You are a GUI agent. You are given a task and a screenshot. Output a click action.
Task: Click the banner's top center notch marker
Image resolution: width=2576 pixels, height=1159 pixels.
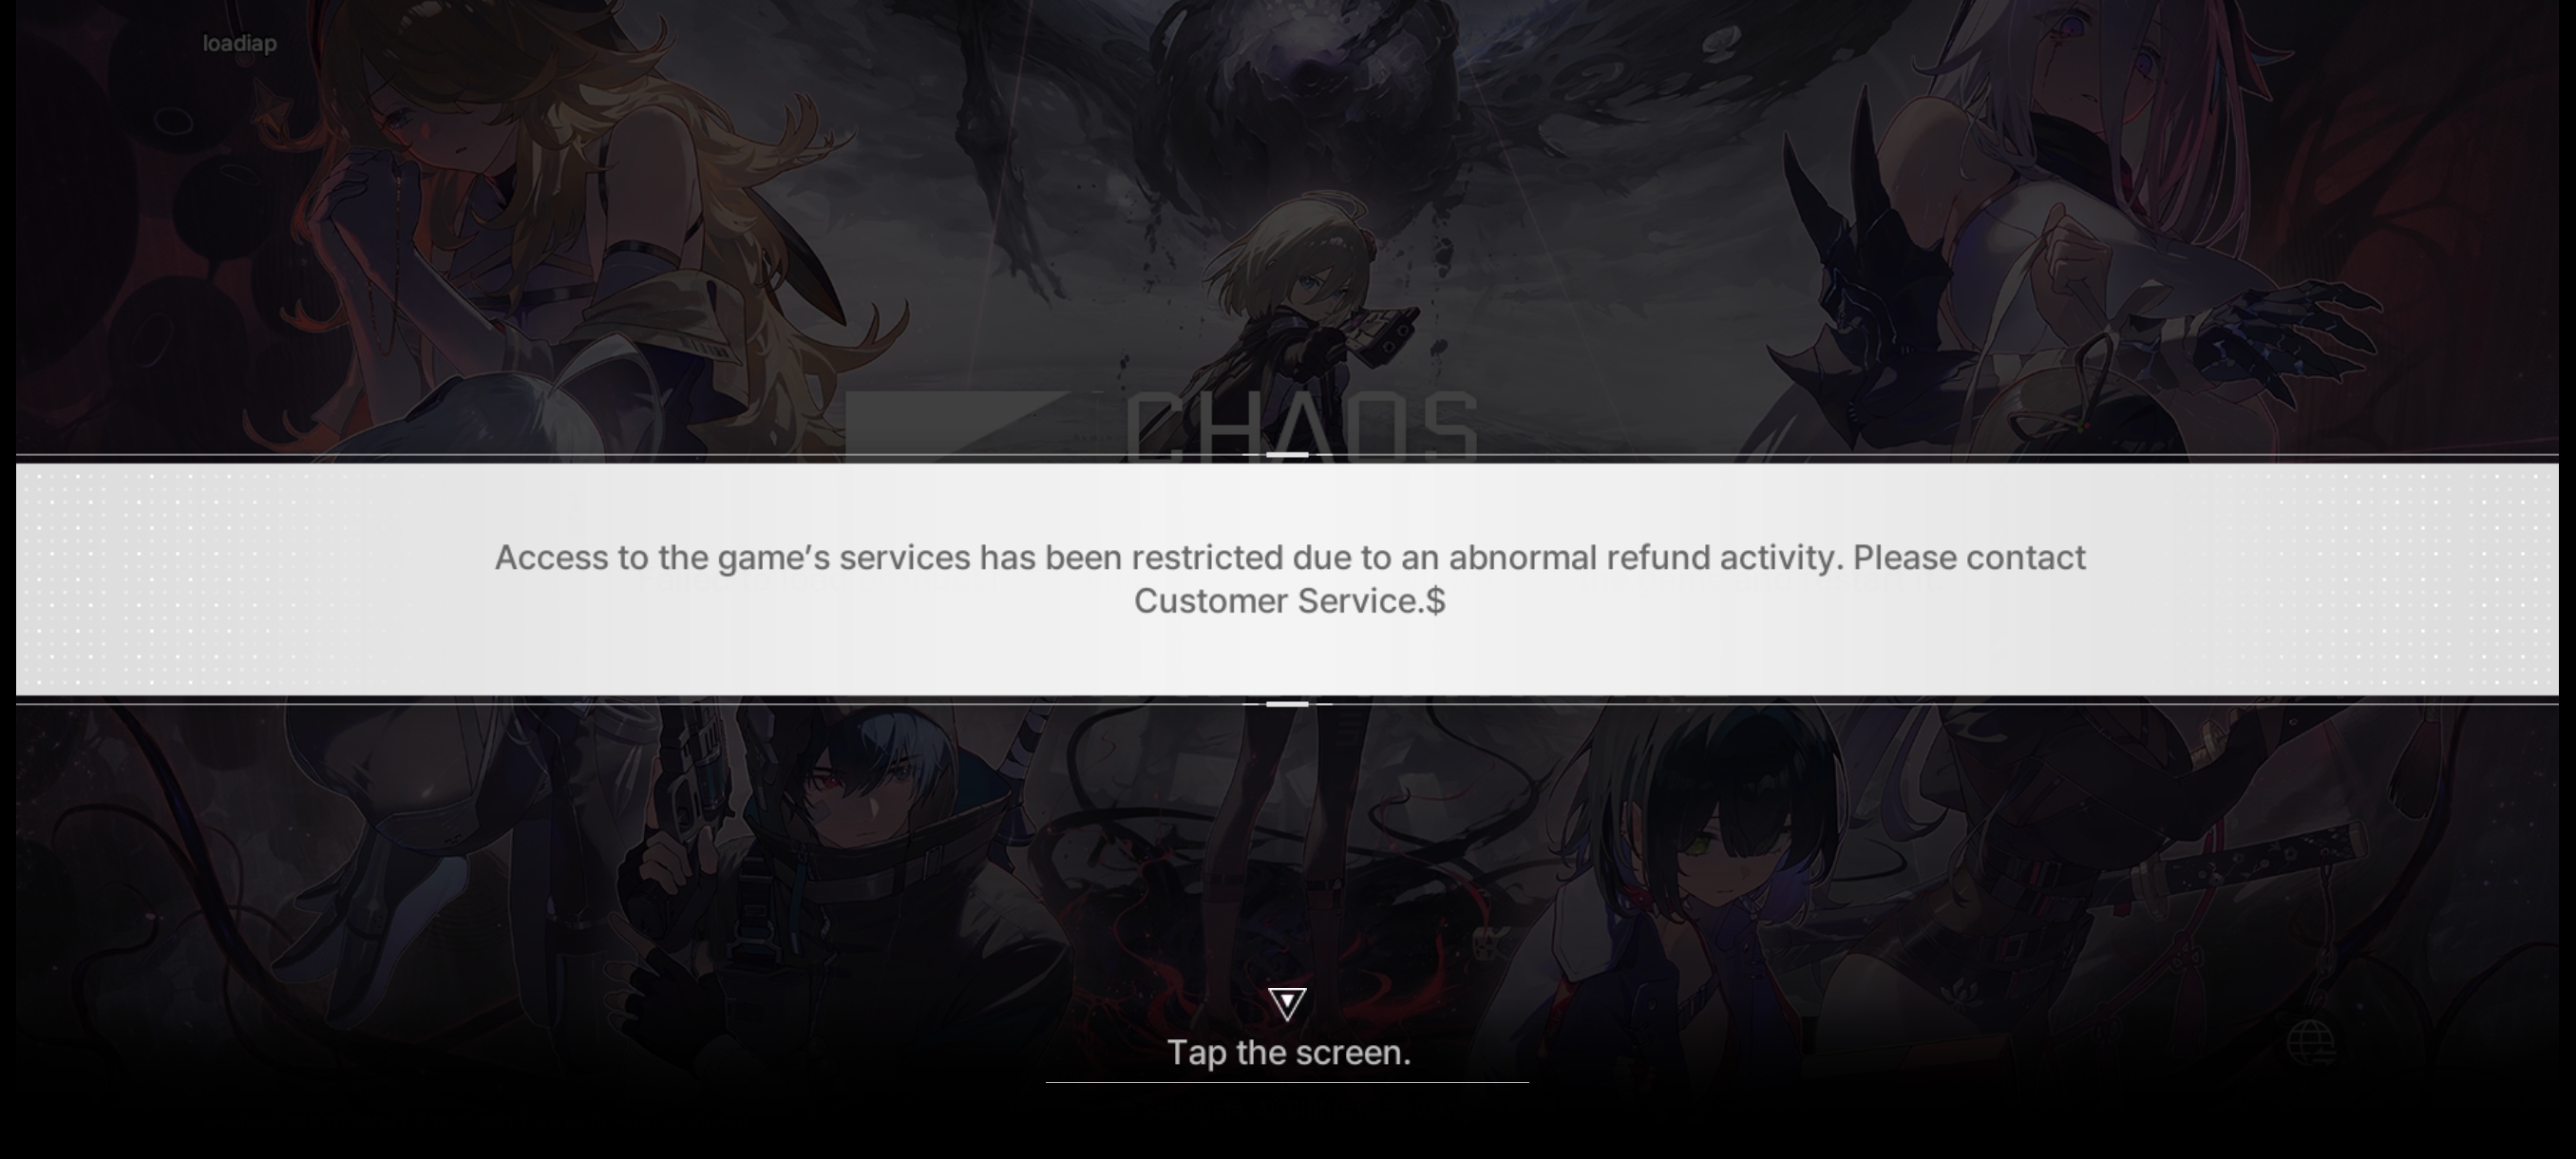tap(1287, 455)
